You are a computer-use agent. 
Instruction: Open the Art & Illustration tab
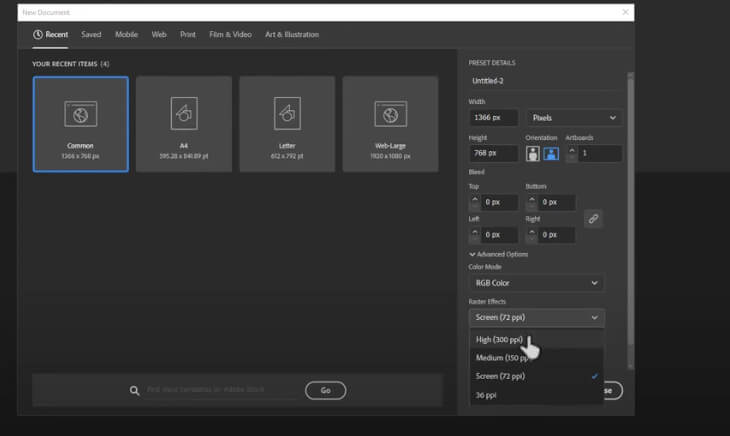(x=292, y=35)
